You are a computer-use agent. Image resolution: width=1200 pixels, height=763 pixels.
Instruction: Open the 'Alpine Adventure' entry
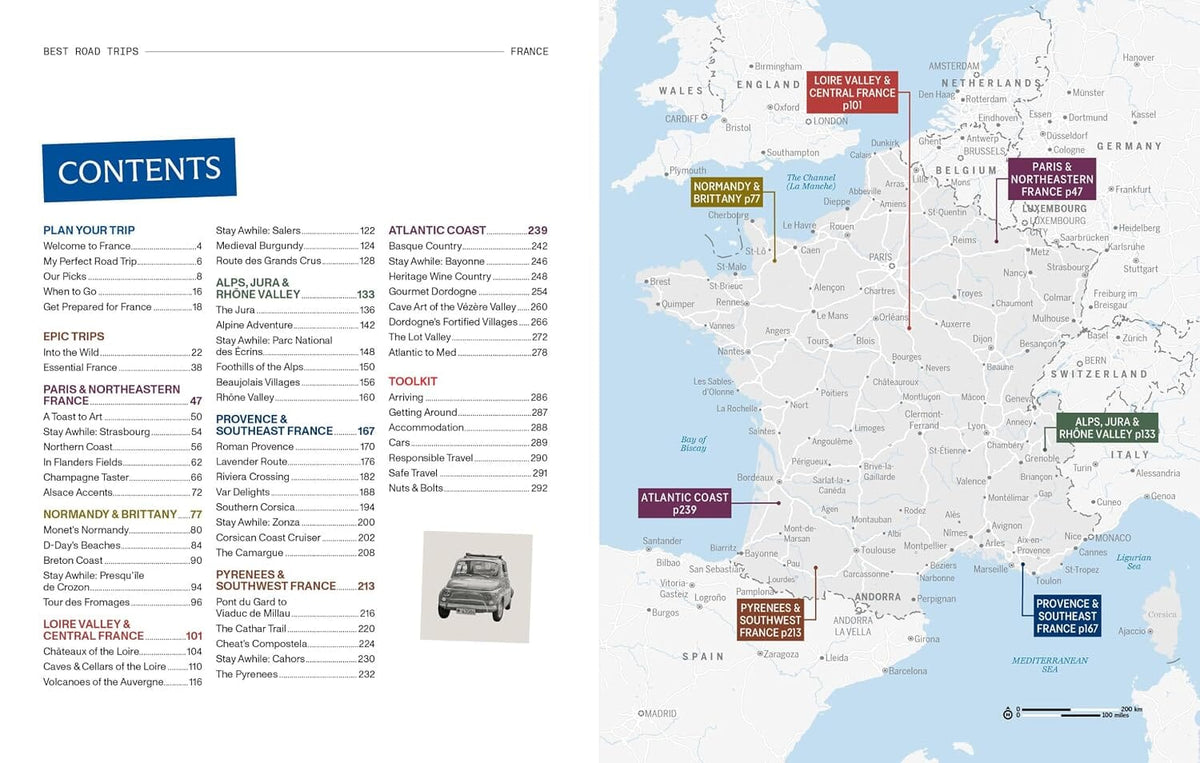(x=296, y=325)
